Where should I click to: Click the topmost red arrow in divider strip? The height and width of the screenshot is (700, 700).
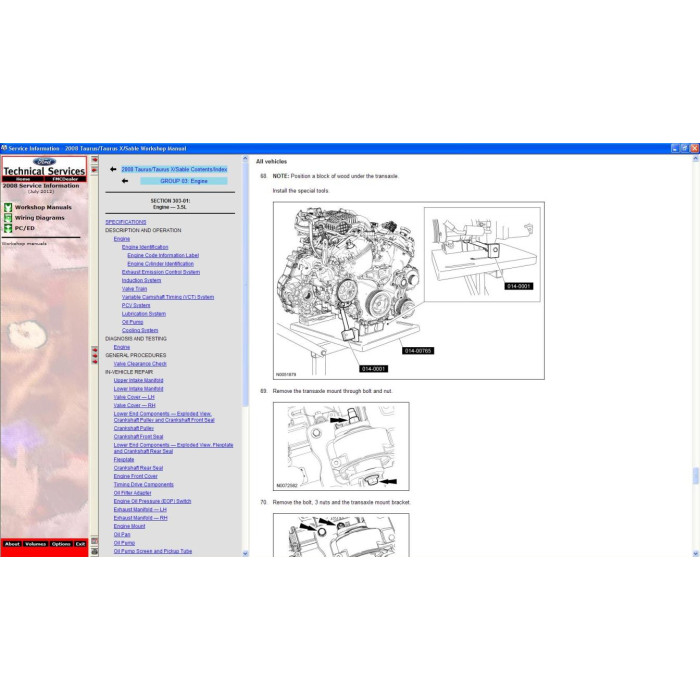pos(95,160)
